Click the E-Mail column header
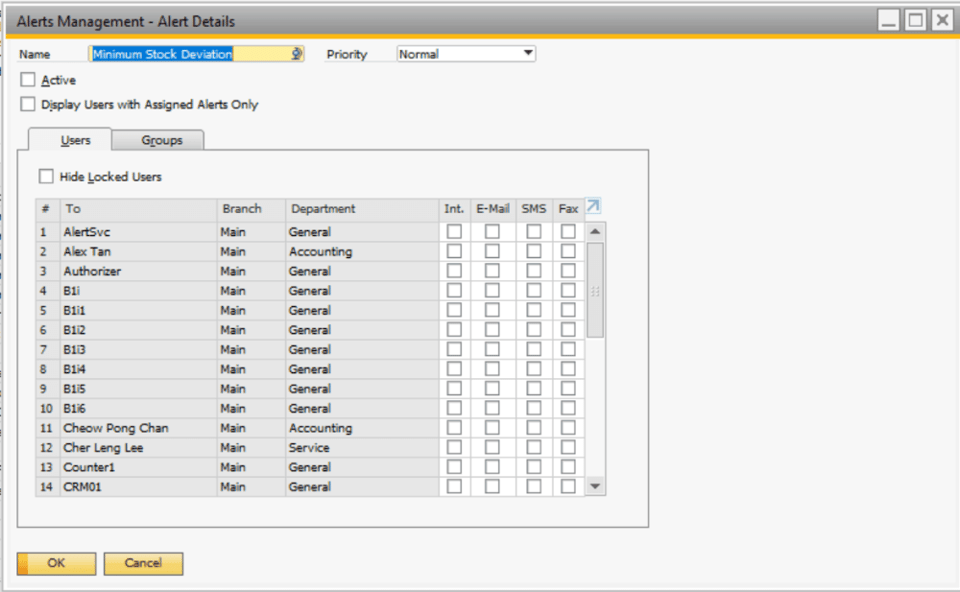 [x=493, y=209]
